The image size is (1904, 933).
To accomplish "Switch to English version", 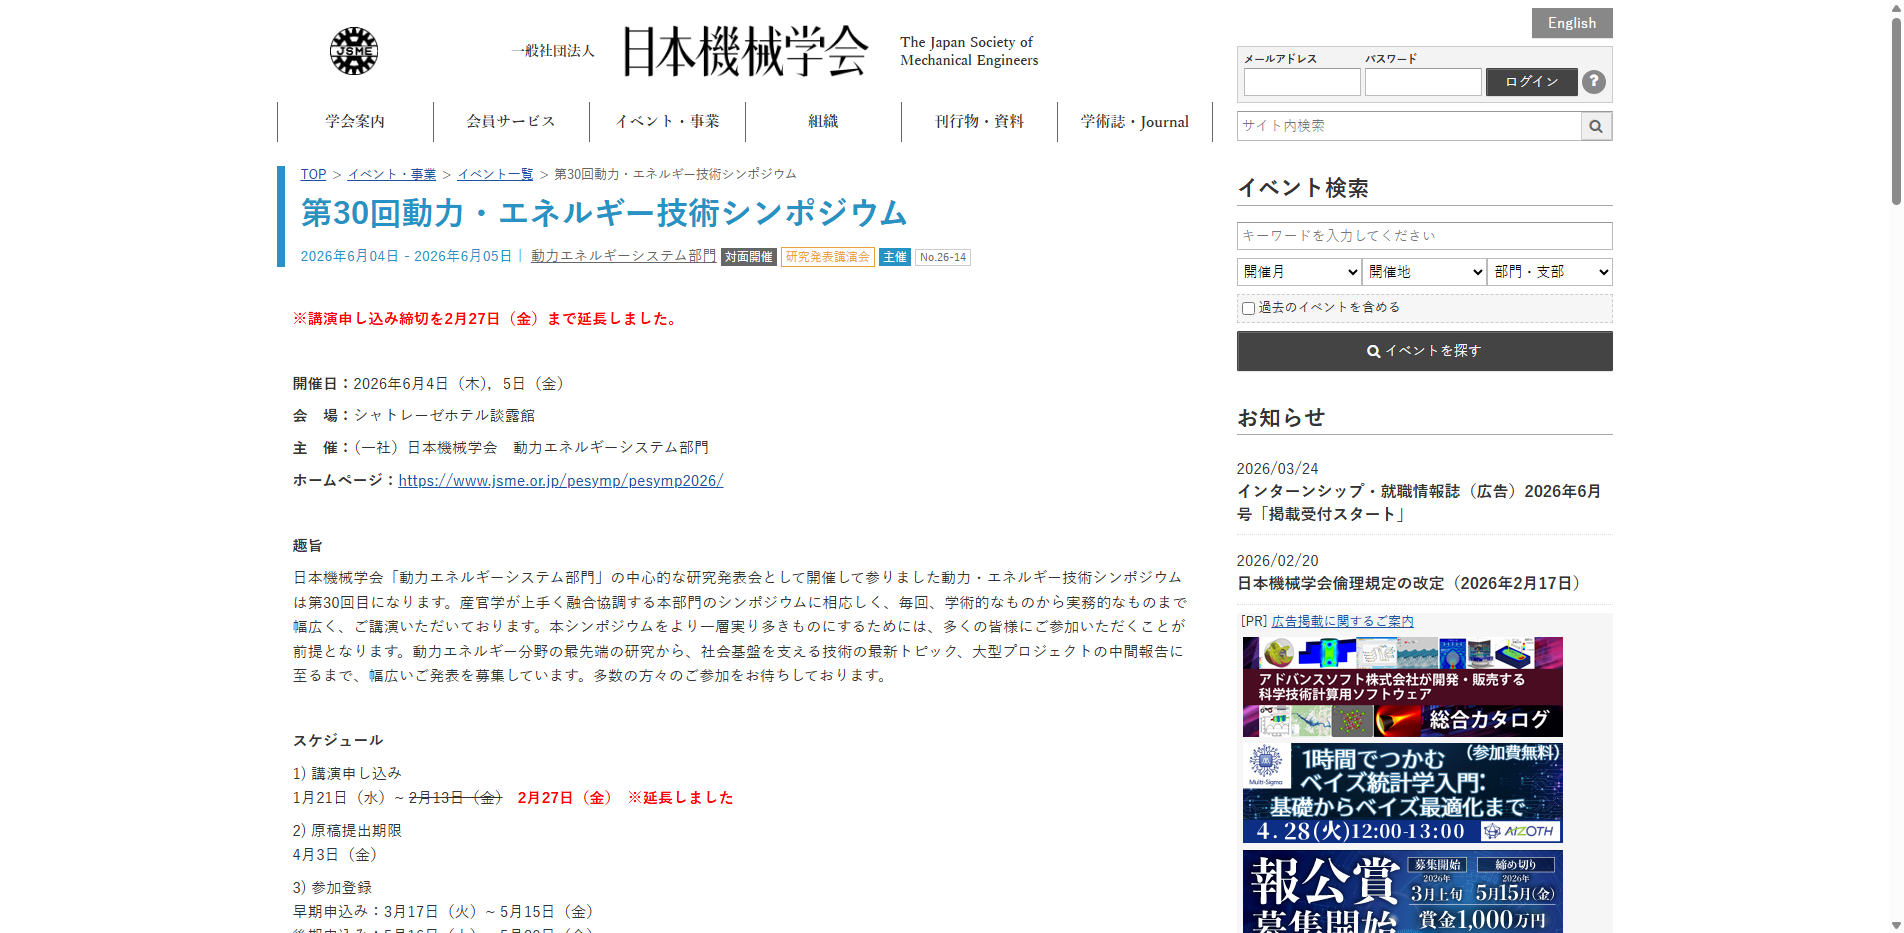I will pyautogui.click(x=1571, y=22).
